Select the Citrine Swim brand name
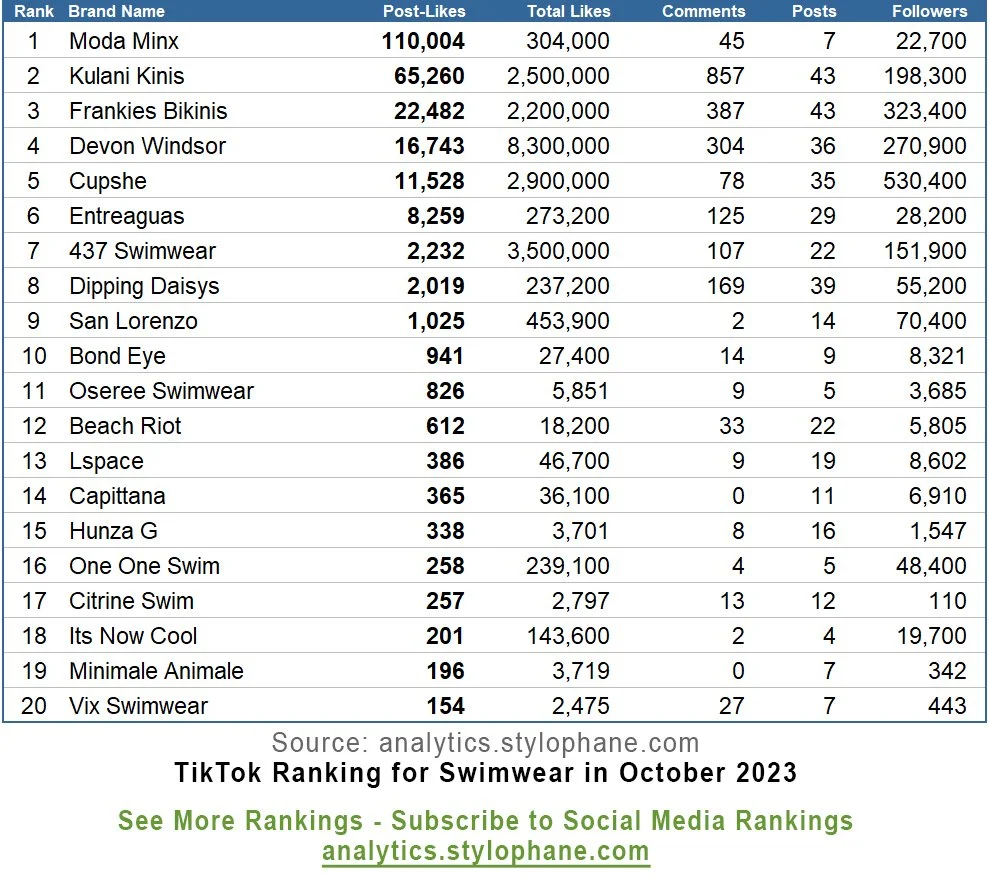The height and width of the screenshot is (878, 989). [x=132, y=601]
